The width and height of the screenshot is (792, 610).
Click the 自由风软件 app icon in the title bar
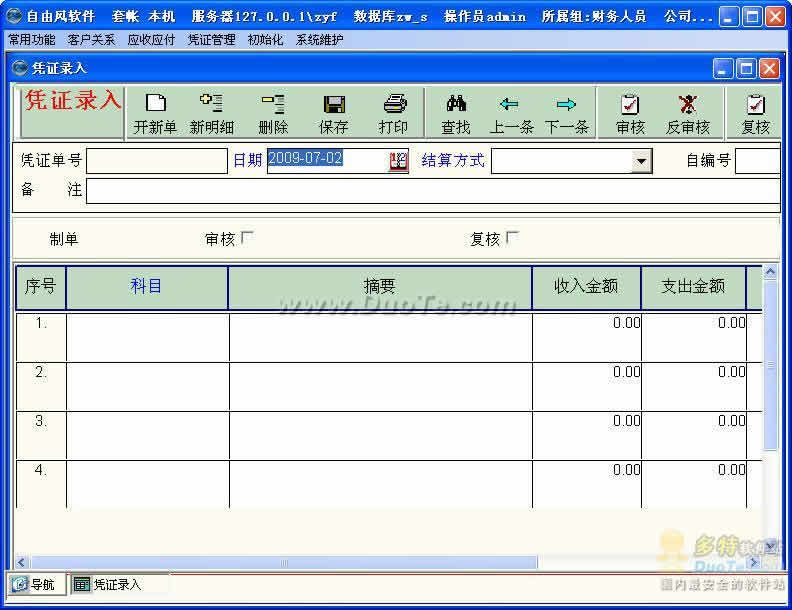[14, 16]
